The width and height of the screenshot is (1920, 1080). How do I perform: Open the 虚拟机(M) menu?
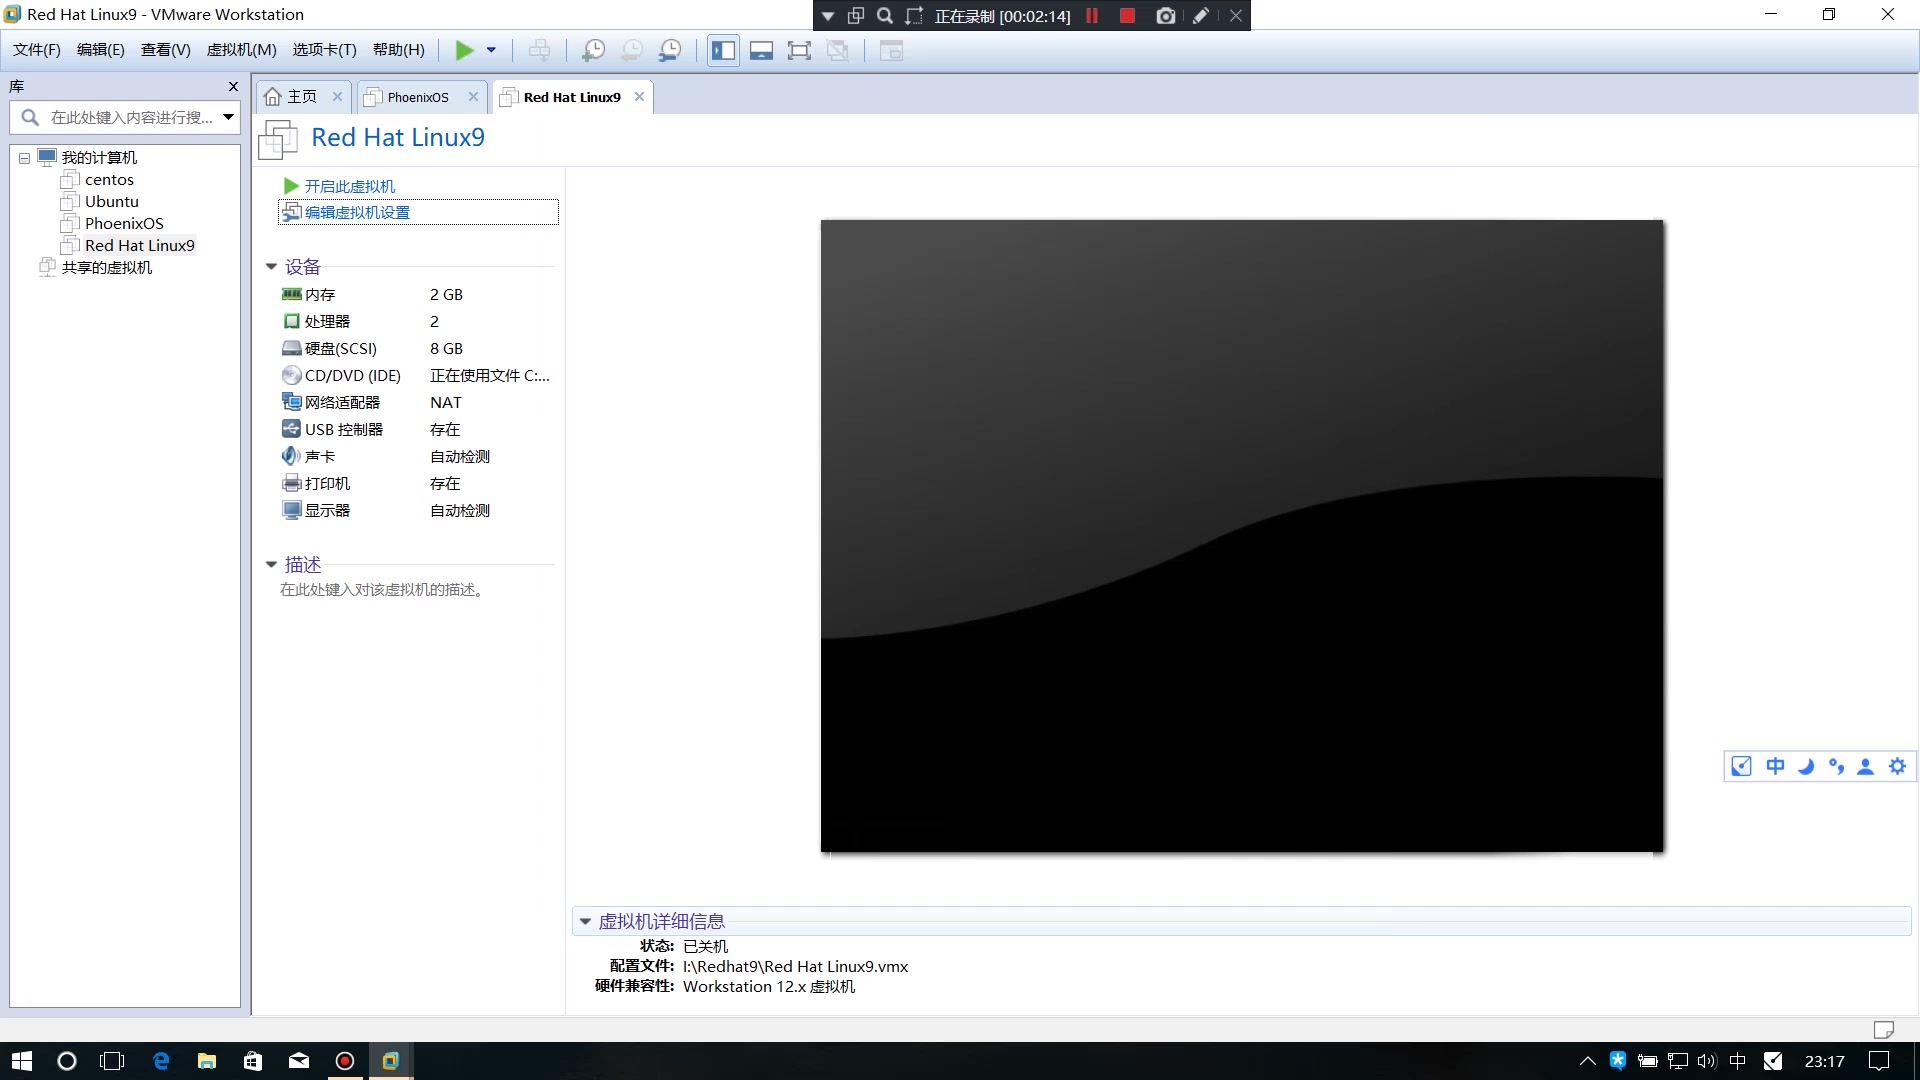242,50
